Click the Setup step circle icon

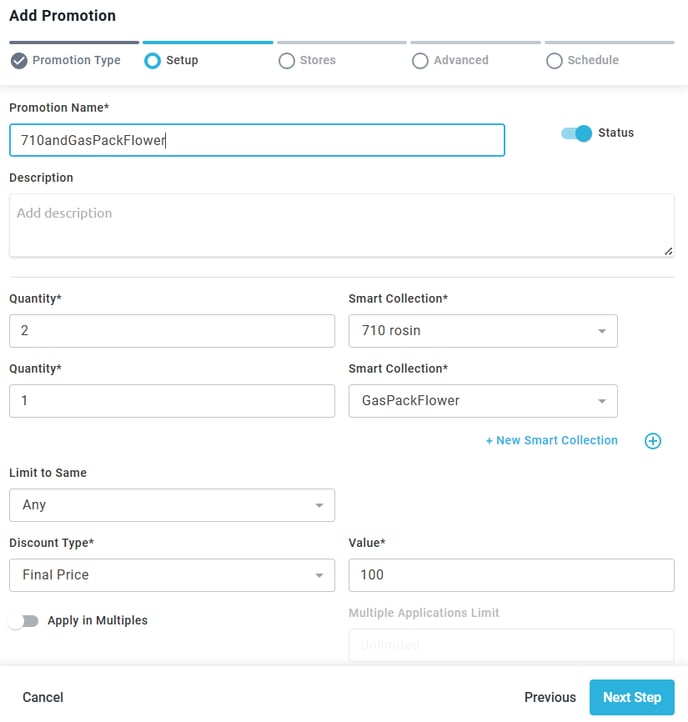click(152, 60)
